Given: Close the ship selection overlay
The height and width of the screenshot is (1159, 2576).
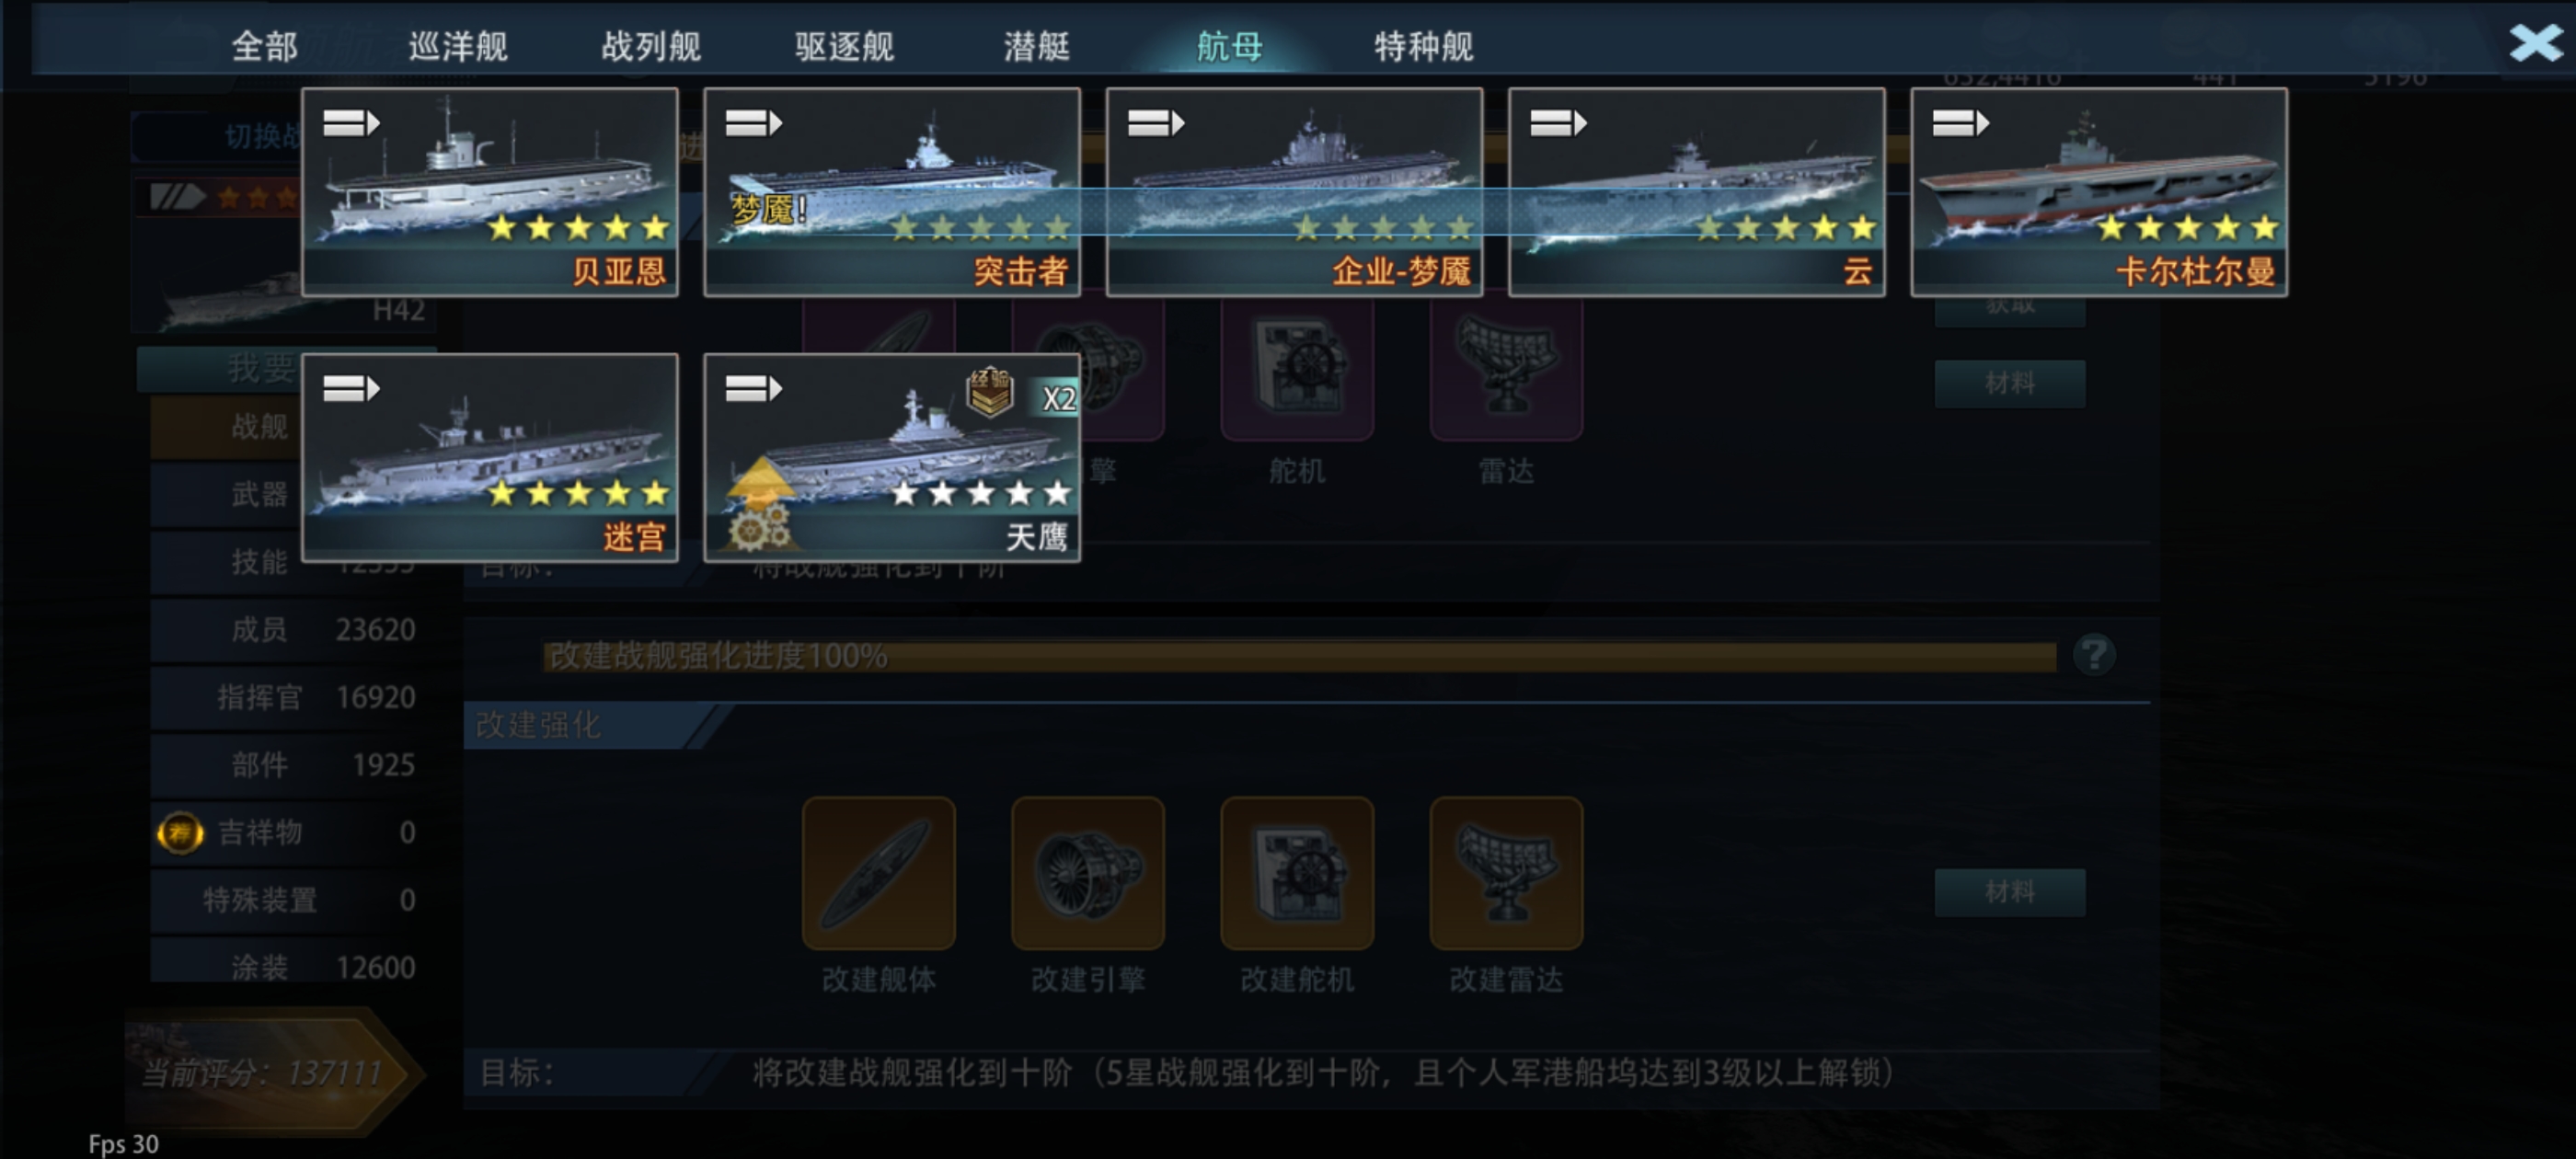Looking at the screenshot, I should point(2535,43).
